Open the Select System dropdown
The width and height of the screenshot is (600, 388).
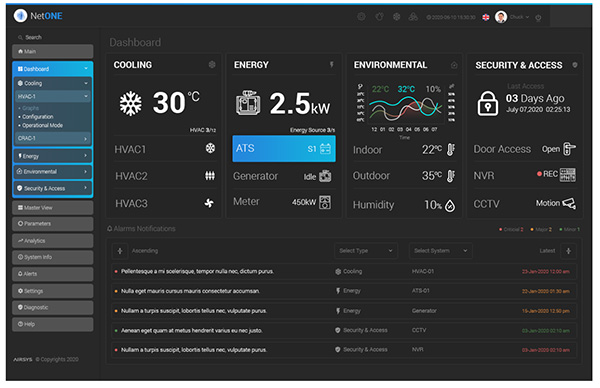pos(440,251)
